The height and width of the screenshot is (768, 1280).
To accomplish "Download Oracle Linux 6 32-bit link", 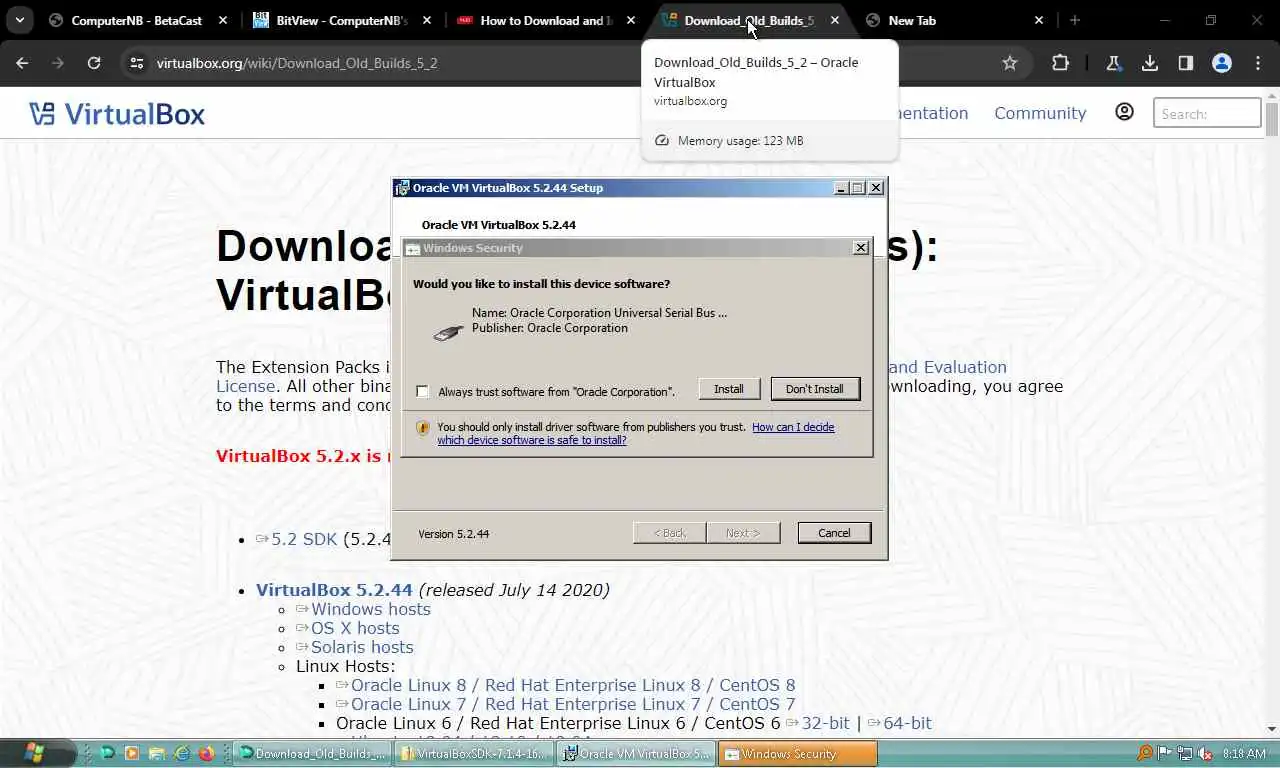I will [x=825, y=723].
